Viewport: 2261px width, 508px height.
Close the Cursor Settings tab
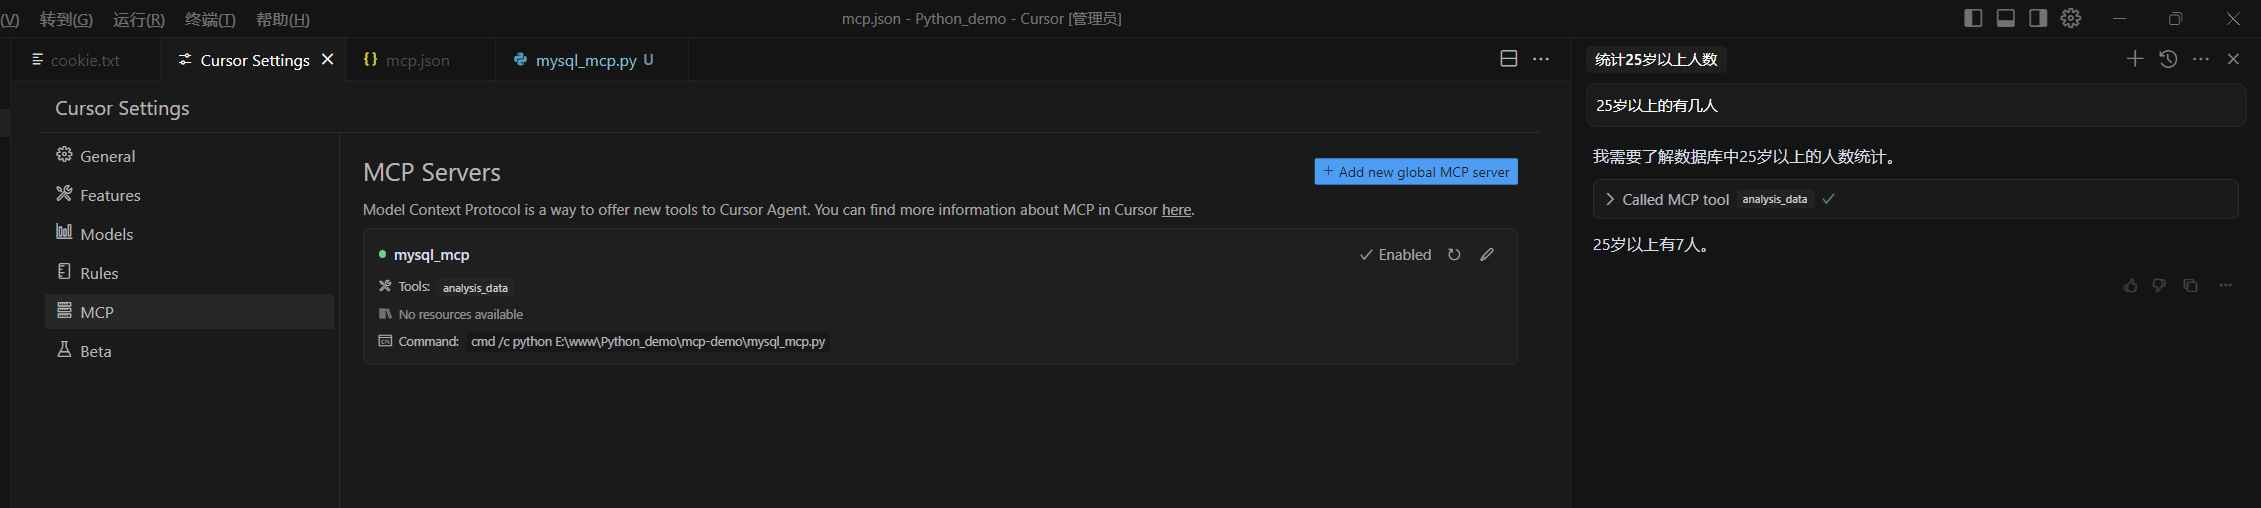327,60
